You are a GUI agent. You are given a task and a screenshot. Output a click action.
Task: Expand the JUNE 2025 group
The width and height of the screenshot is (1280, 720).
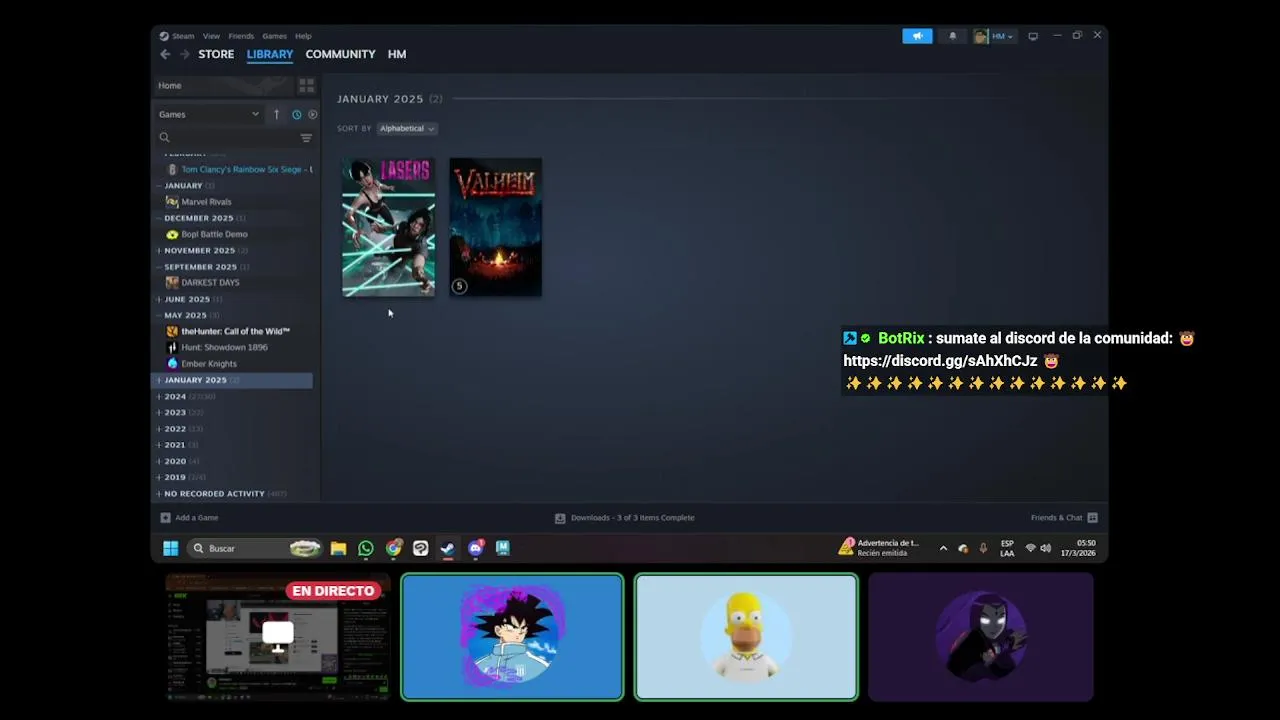[159, 299]
